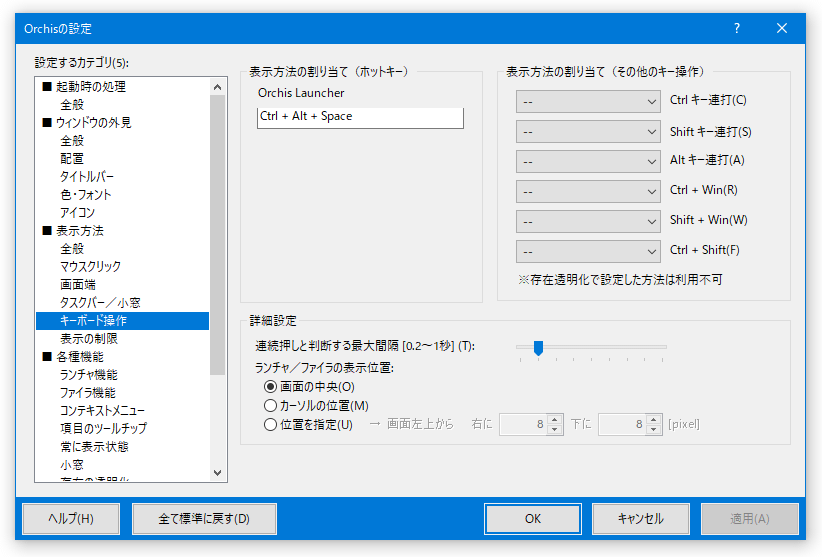This screenshot has height=557, width=822.
Task: Collapse the 各種機能 category
Action: tap(47, 357)
